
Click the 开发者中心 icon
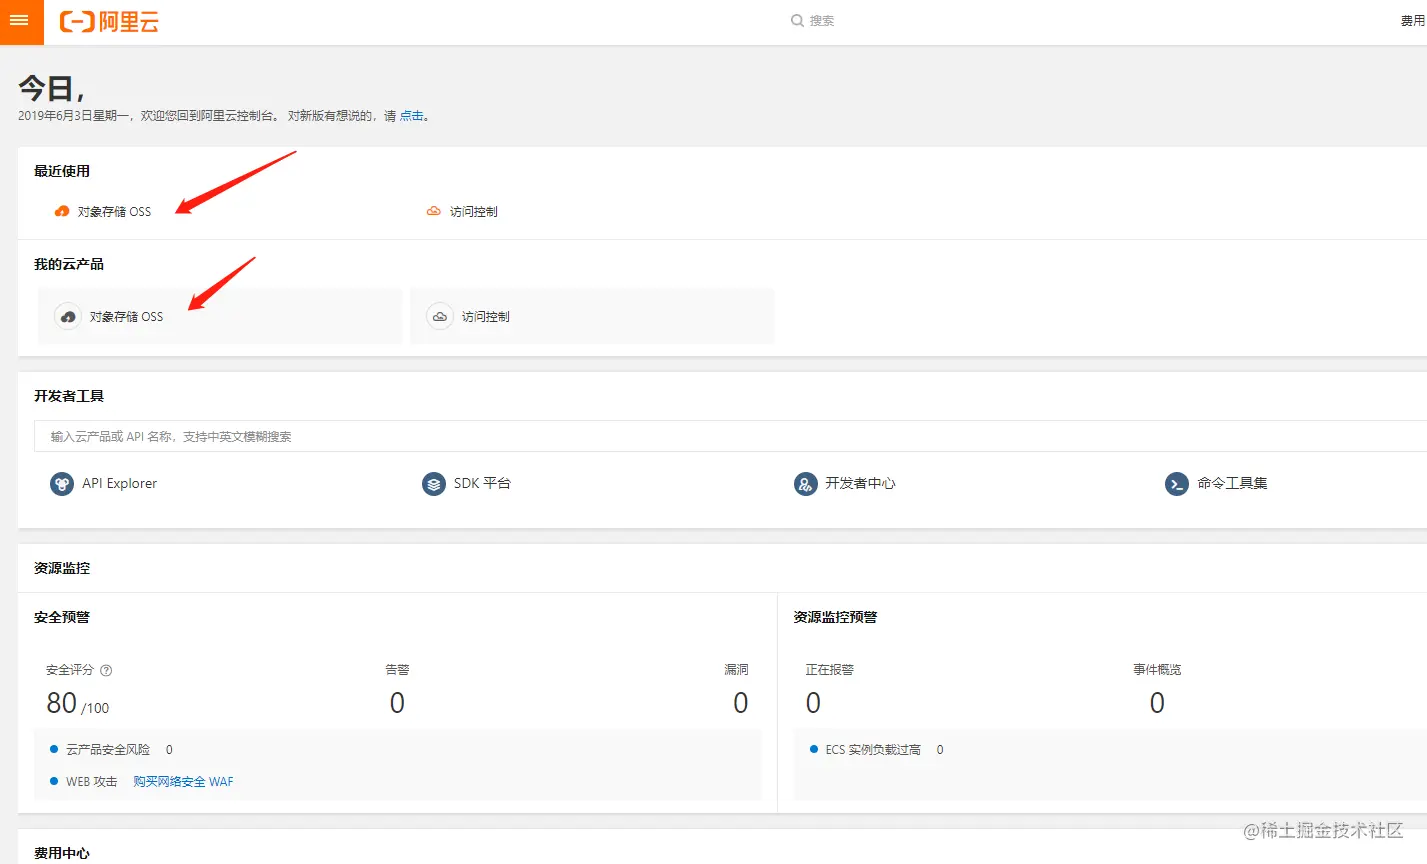pyautogui.click(x=806, y=484)
